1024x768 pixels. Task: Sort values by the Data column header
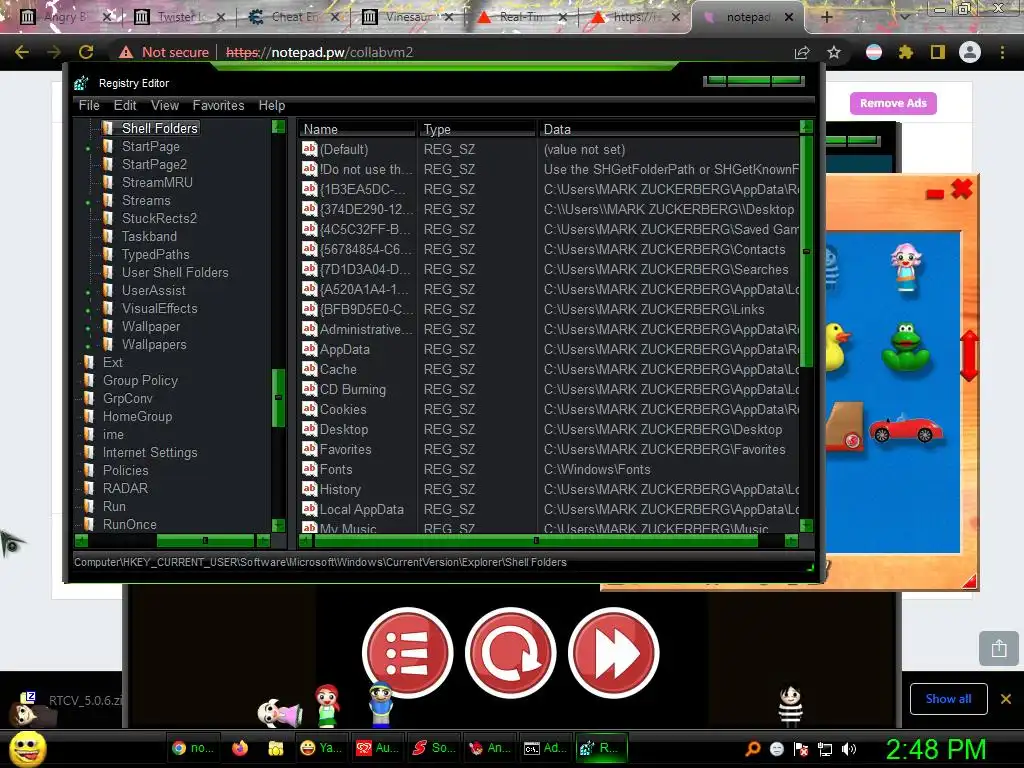(x=669, y=129)
